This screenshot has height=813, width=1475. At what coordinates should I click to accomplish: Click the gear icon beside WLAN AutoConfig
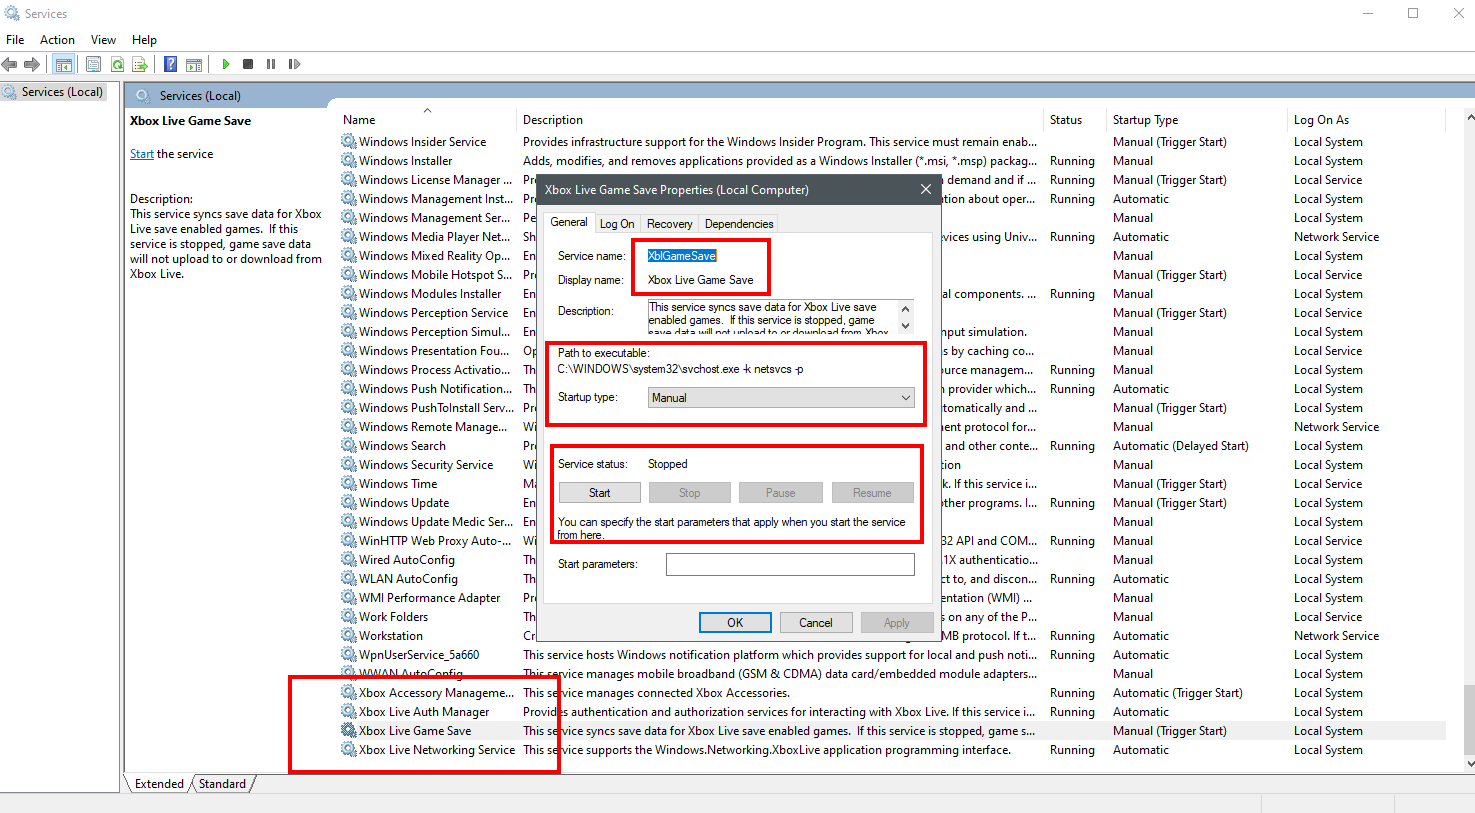tap(349, 579)
